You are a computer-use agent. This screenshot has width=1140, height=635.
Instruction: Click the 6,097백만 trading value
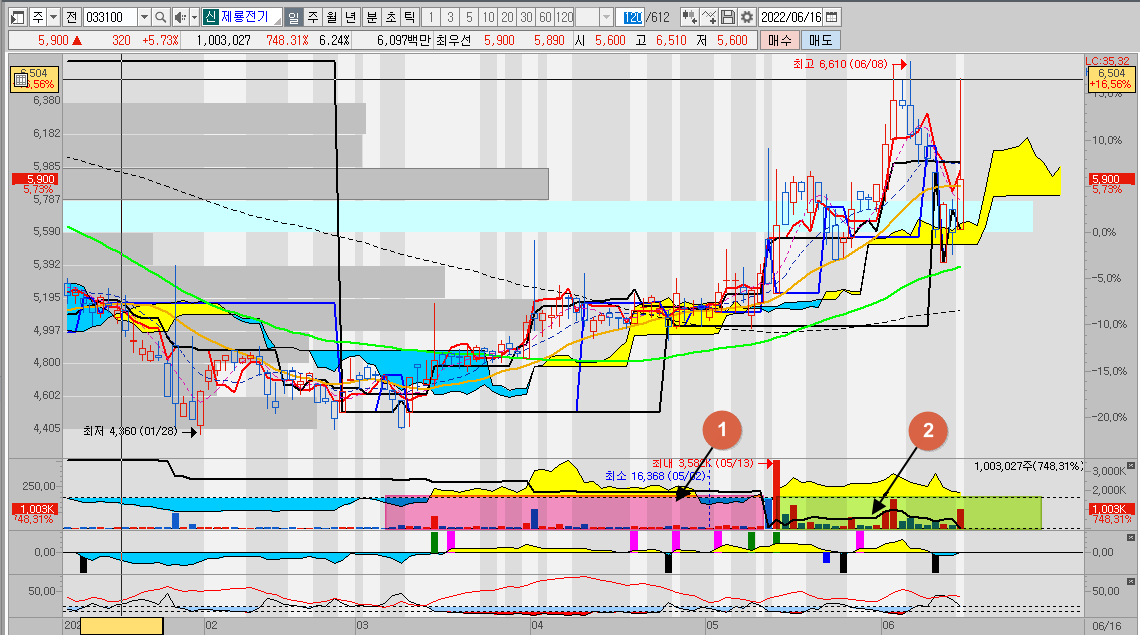coord(404,40)
